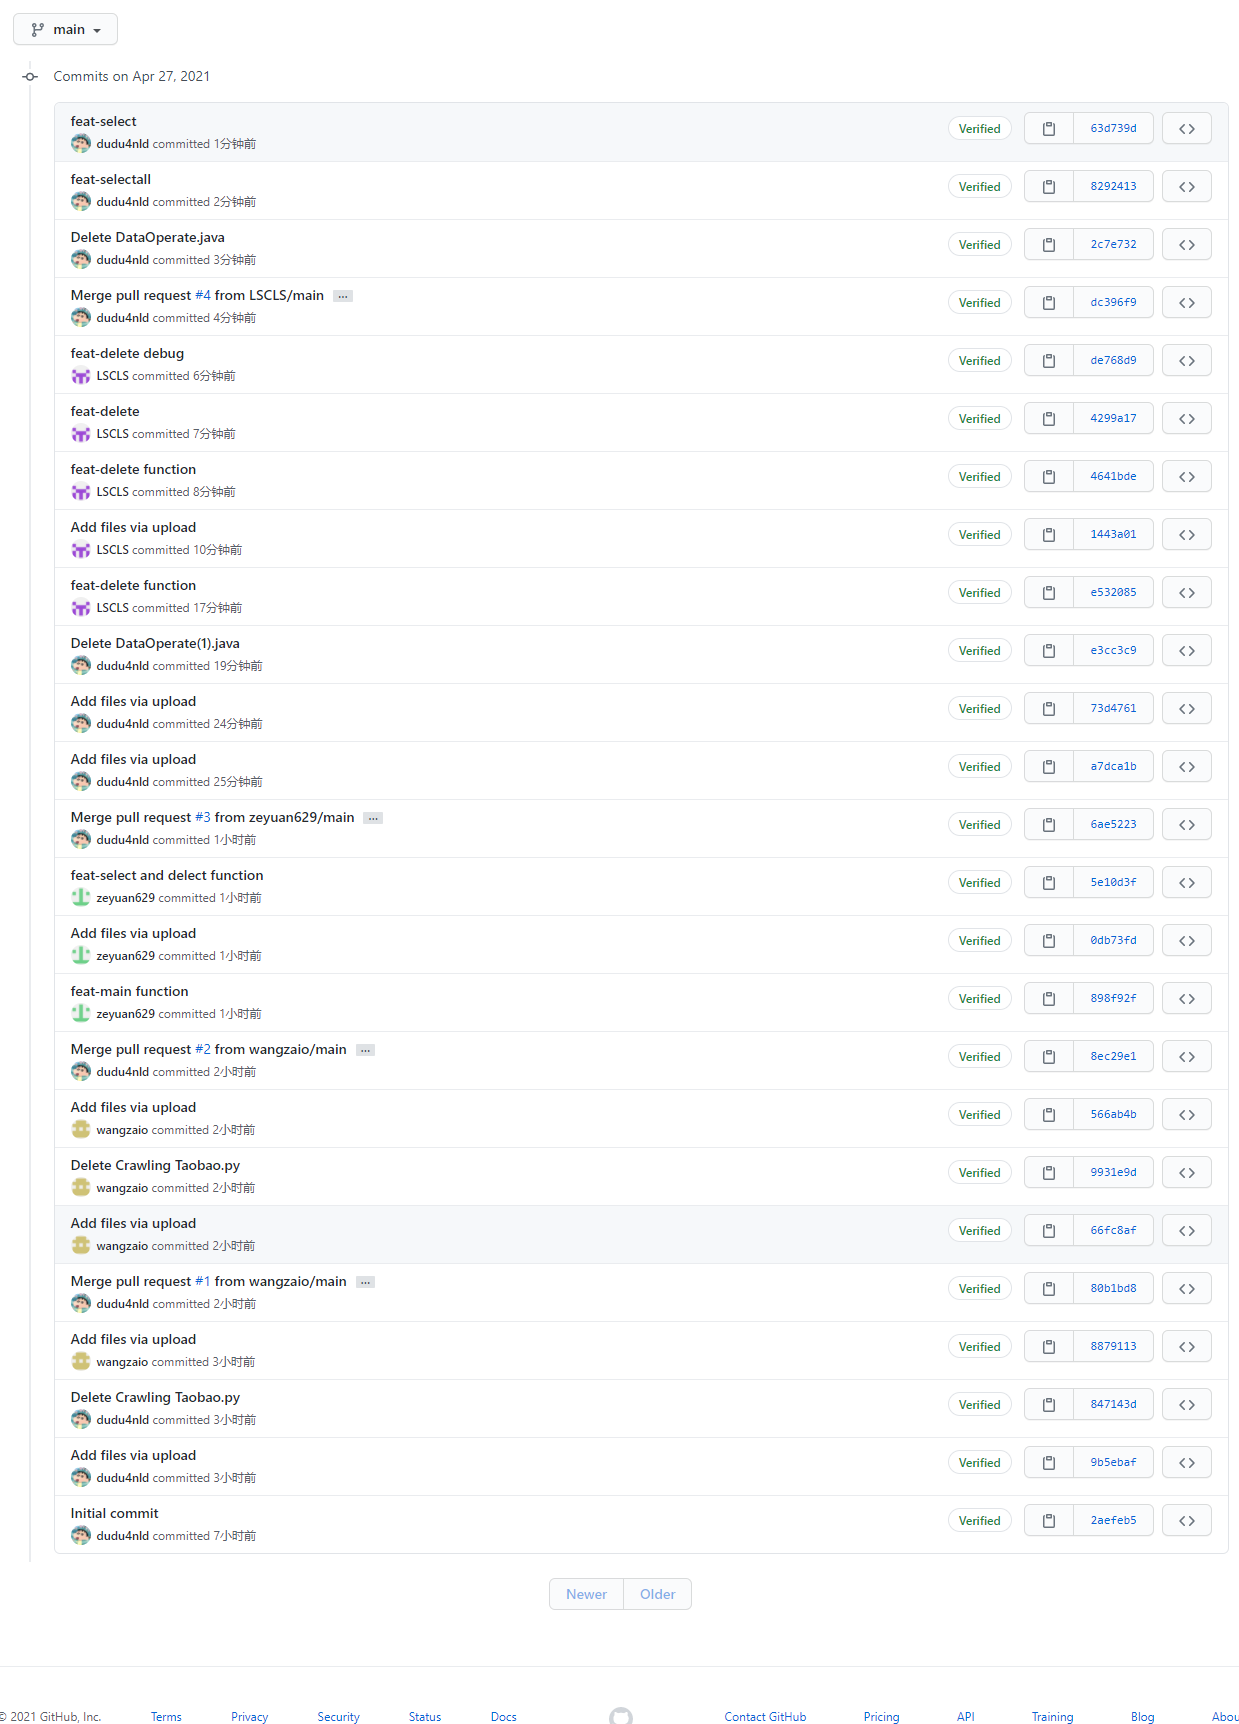The height and width of the screenshot is (1724, 1239).
Task: Open the Delete DataOperate.java commit
Action: (x=147, y=238)
